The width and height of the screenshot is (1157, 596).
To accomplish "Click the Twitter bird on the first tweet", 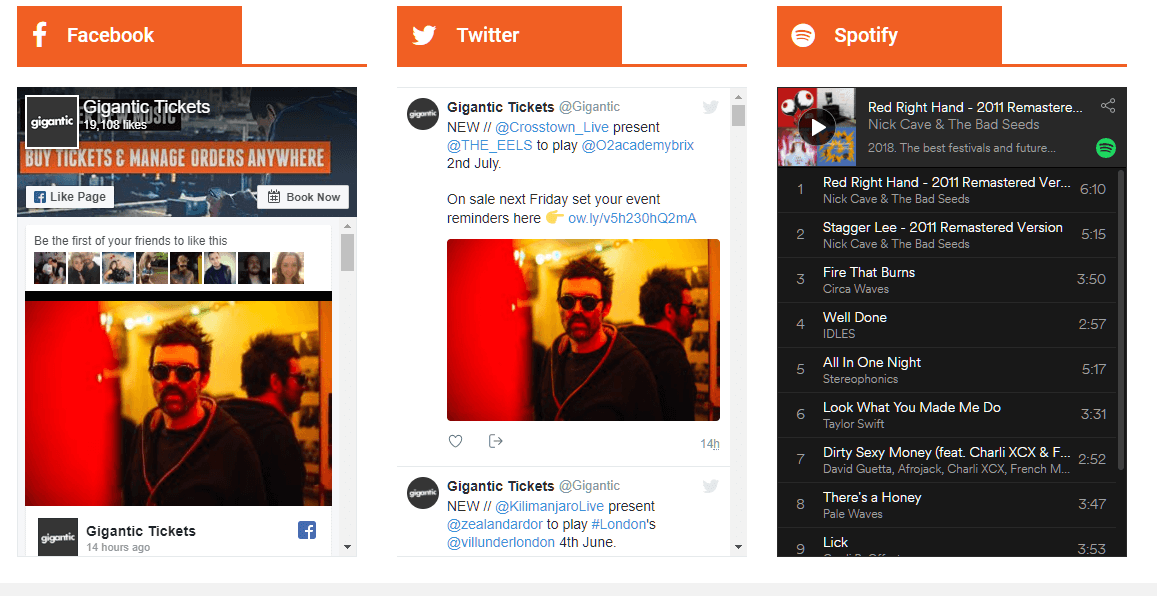I will click(710, 107).
